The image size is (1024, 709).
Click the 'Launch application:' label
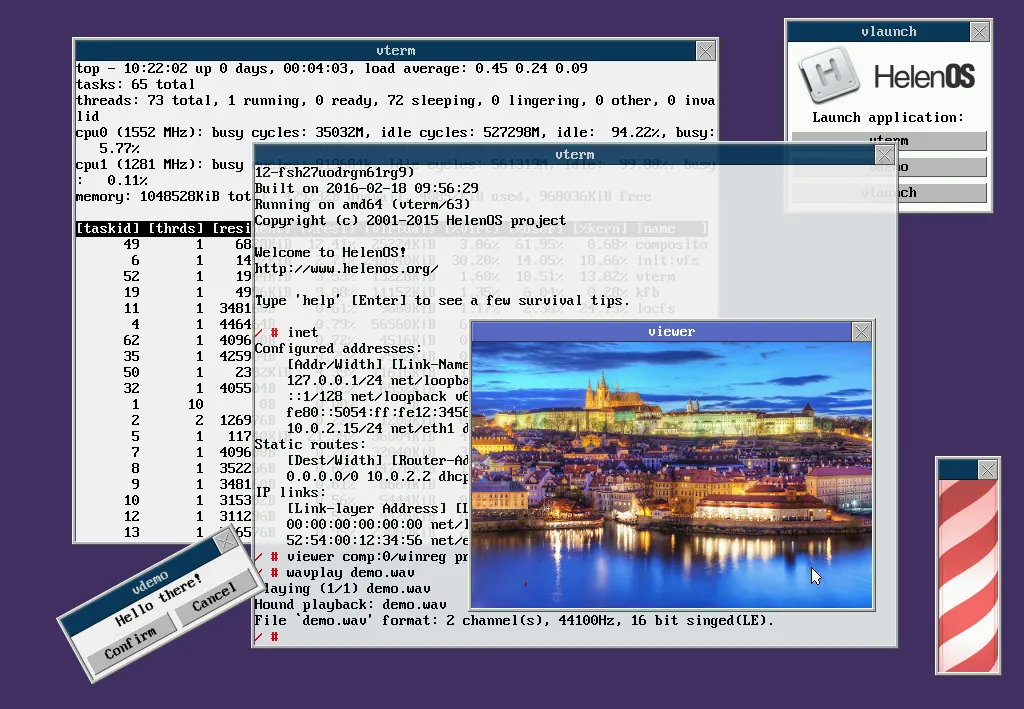tap(888, 118)
